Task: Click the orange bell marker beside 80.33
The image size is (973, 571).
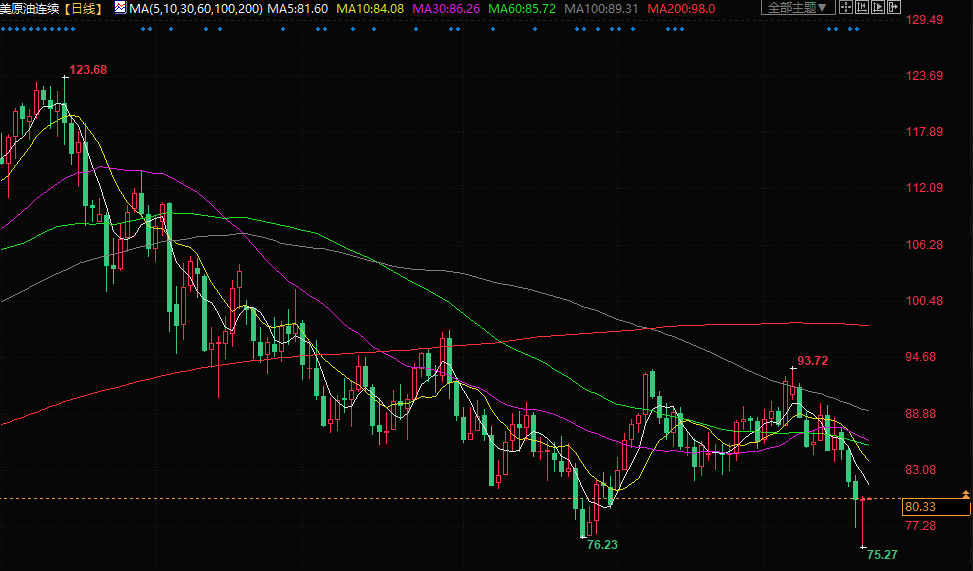Action: [x=966, y=494]
